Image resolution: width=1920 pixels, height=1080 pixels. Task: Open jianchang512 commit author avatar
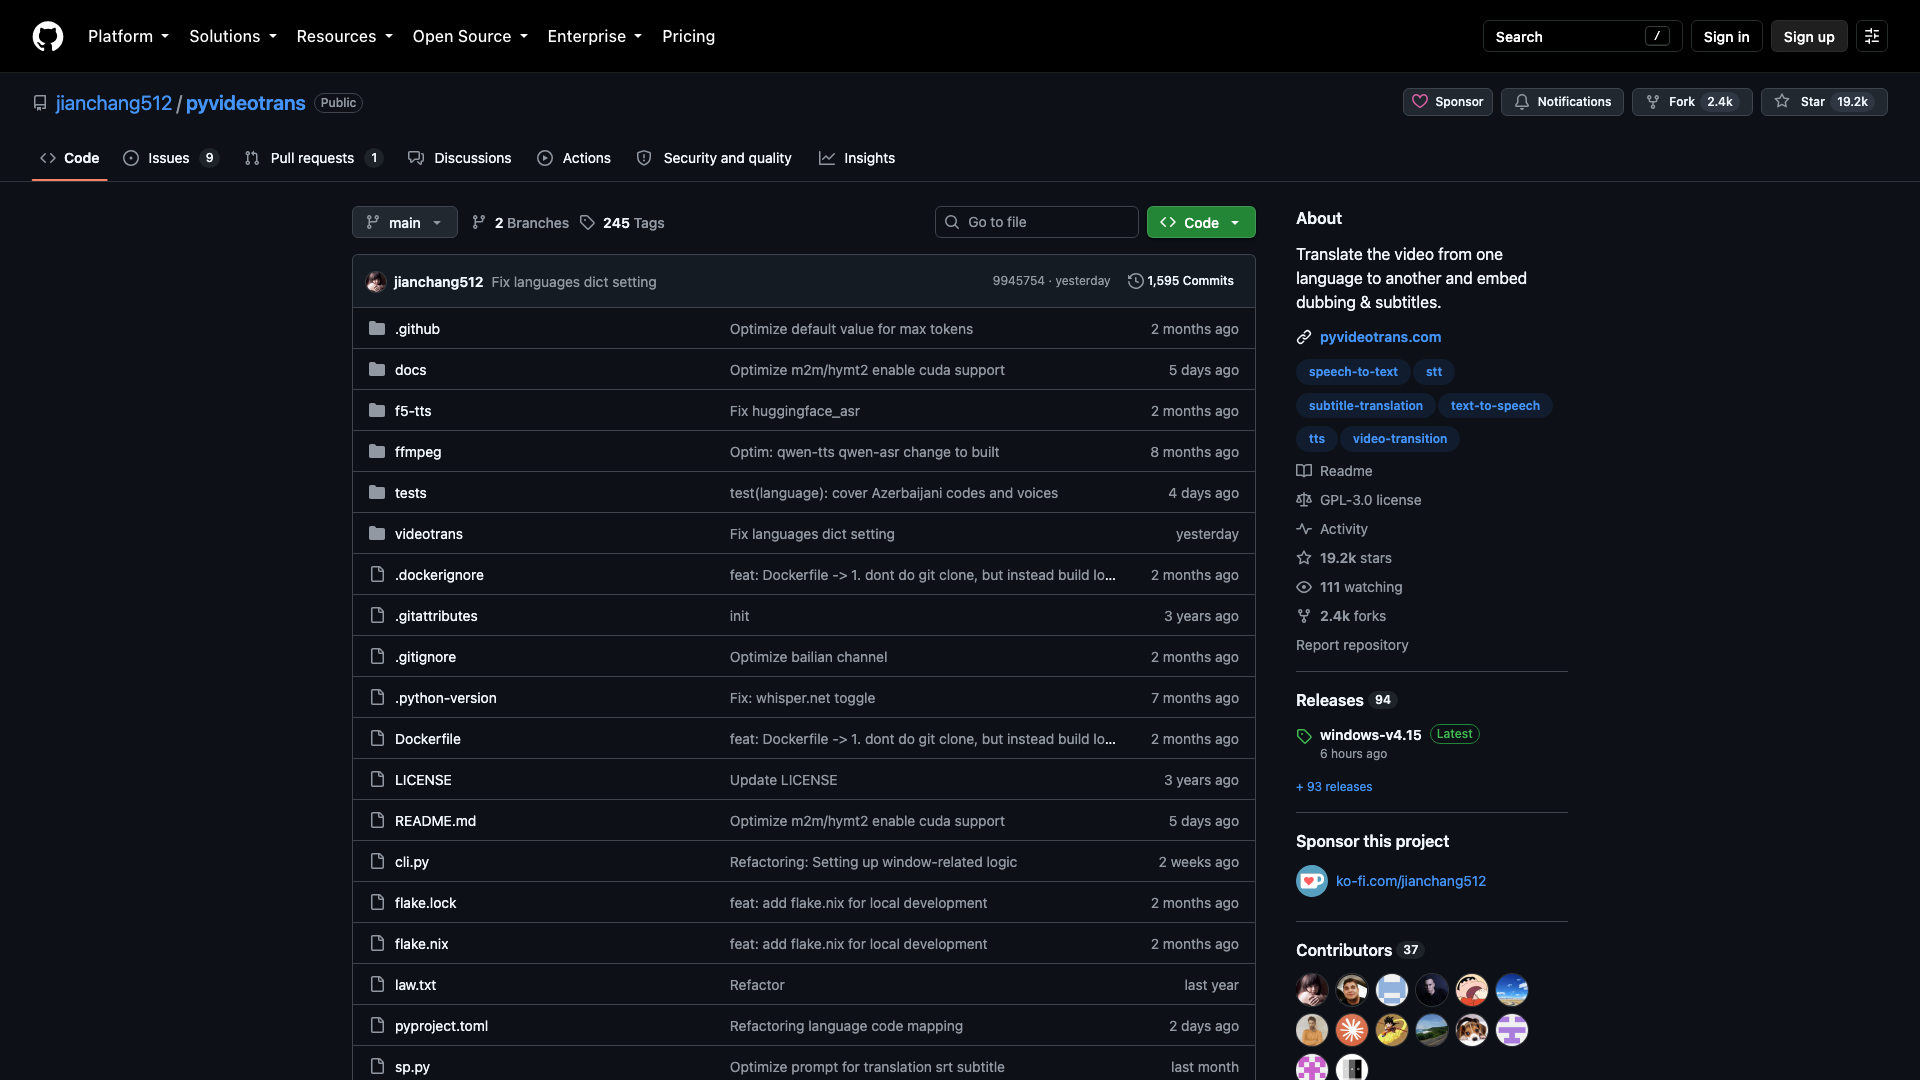pos(376,282)
